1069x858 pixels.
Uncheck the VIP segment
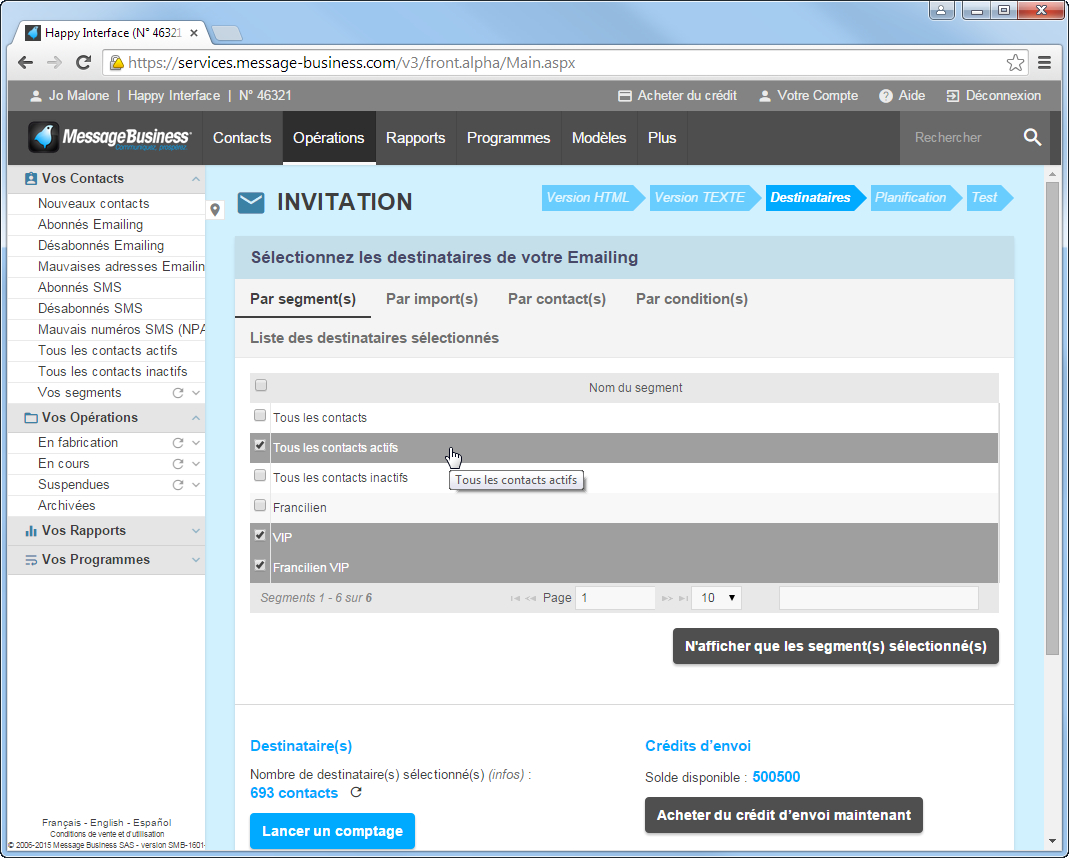[x=260, y=537]
